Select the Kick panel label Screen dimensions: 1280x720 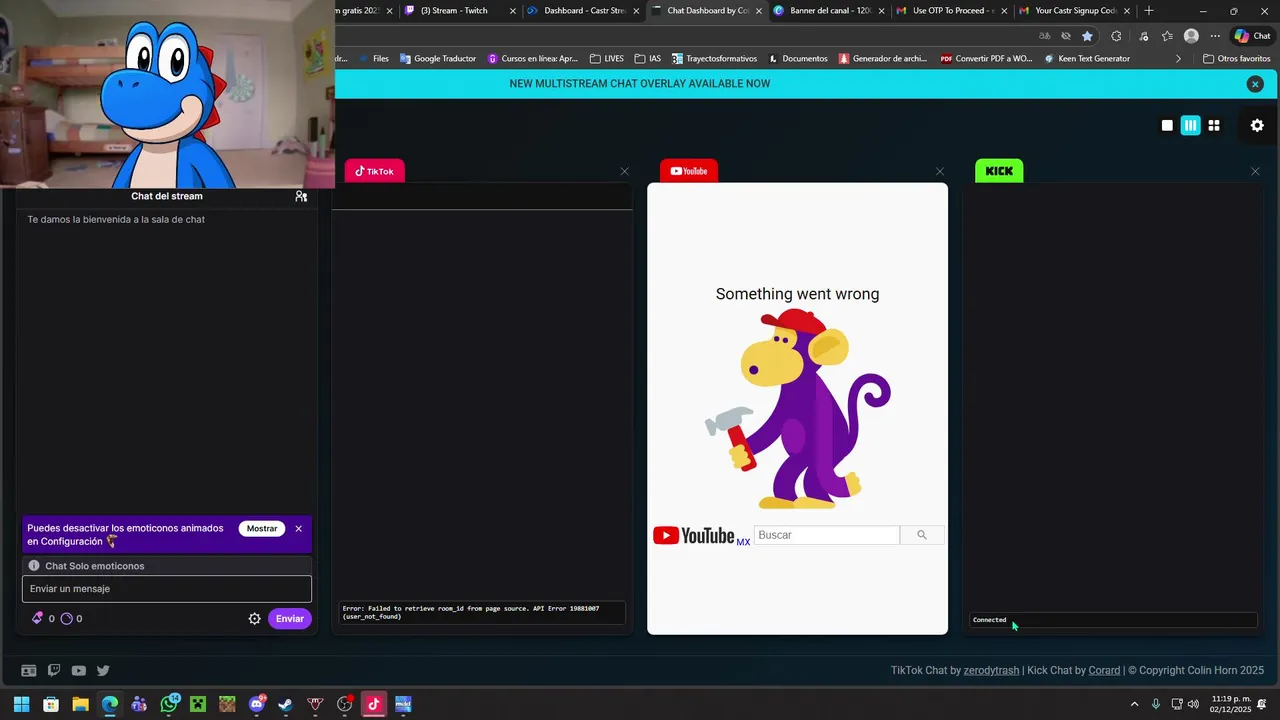pyautogui.click(x=999, y=171)
